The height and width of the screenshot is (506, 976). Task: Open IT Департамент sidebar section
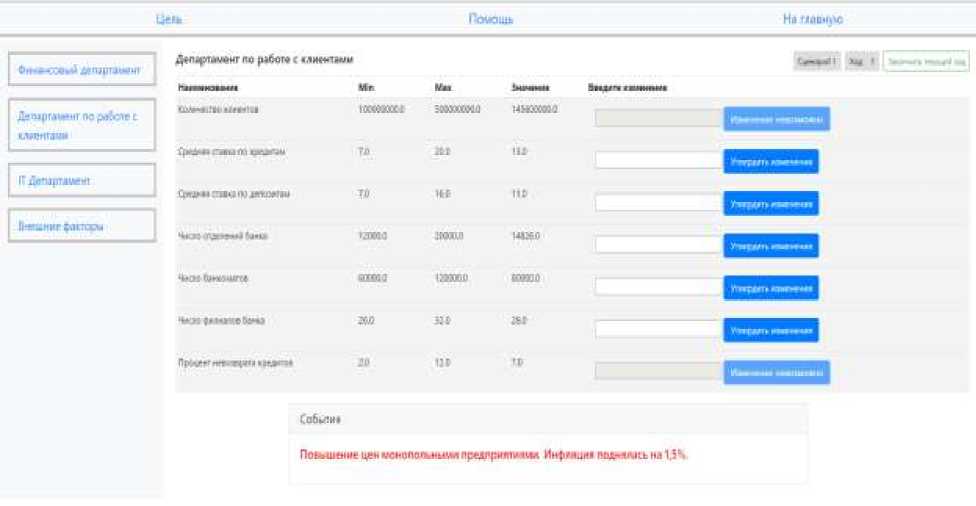(x=80, y=180)
